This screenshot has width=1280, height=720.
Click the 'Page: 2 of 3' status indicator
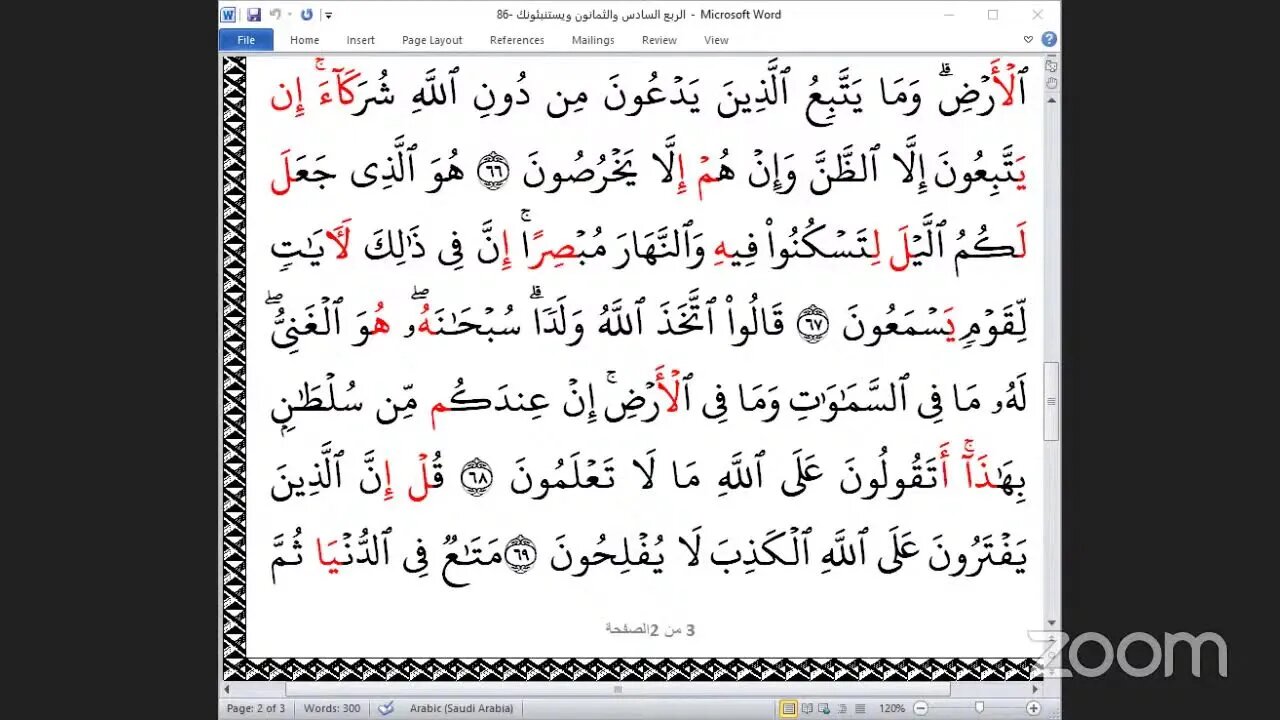click(256, 708)
